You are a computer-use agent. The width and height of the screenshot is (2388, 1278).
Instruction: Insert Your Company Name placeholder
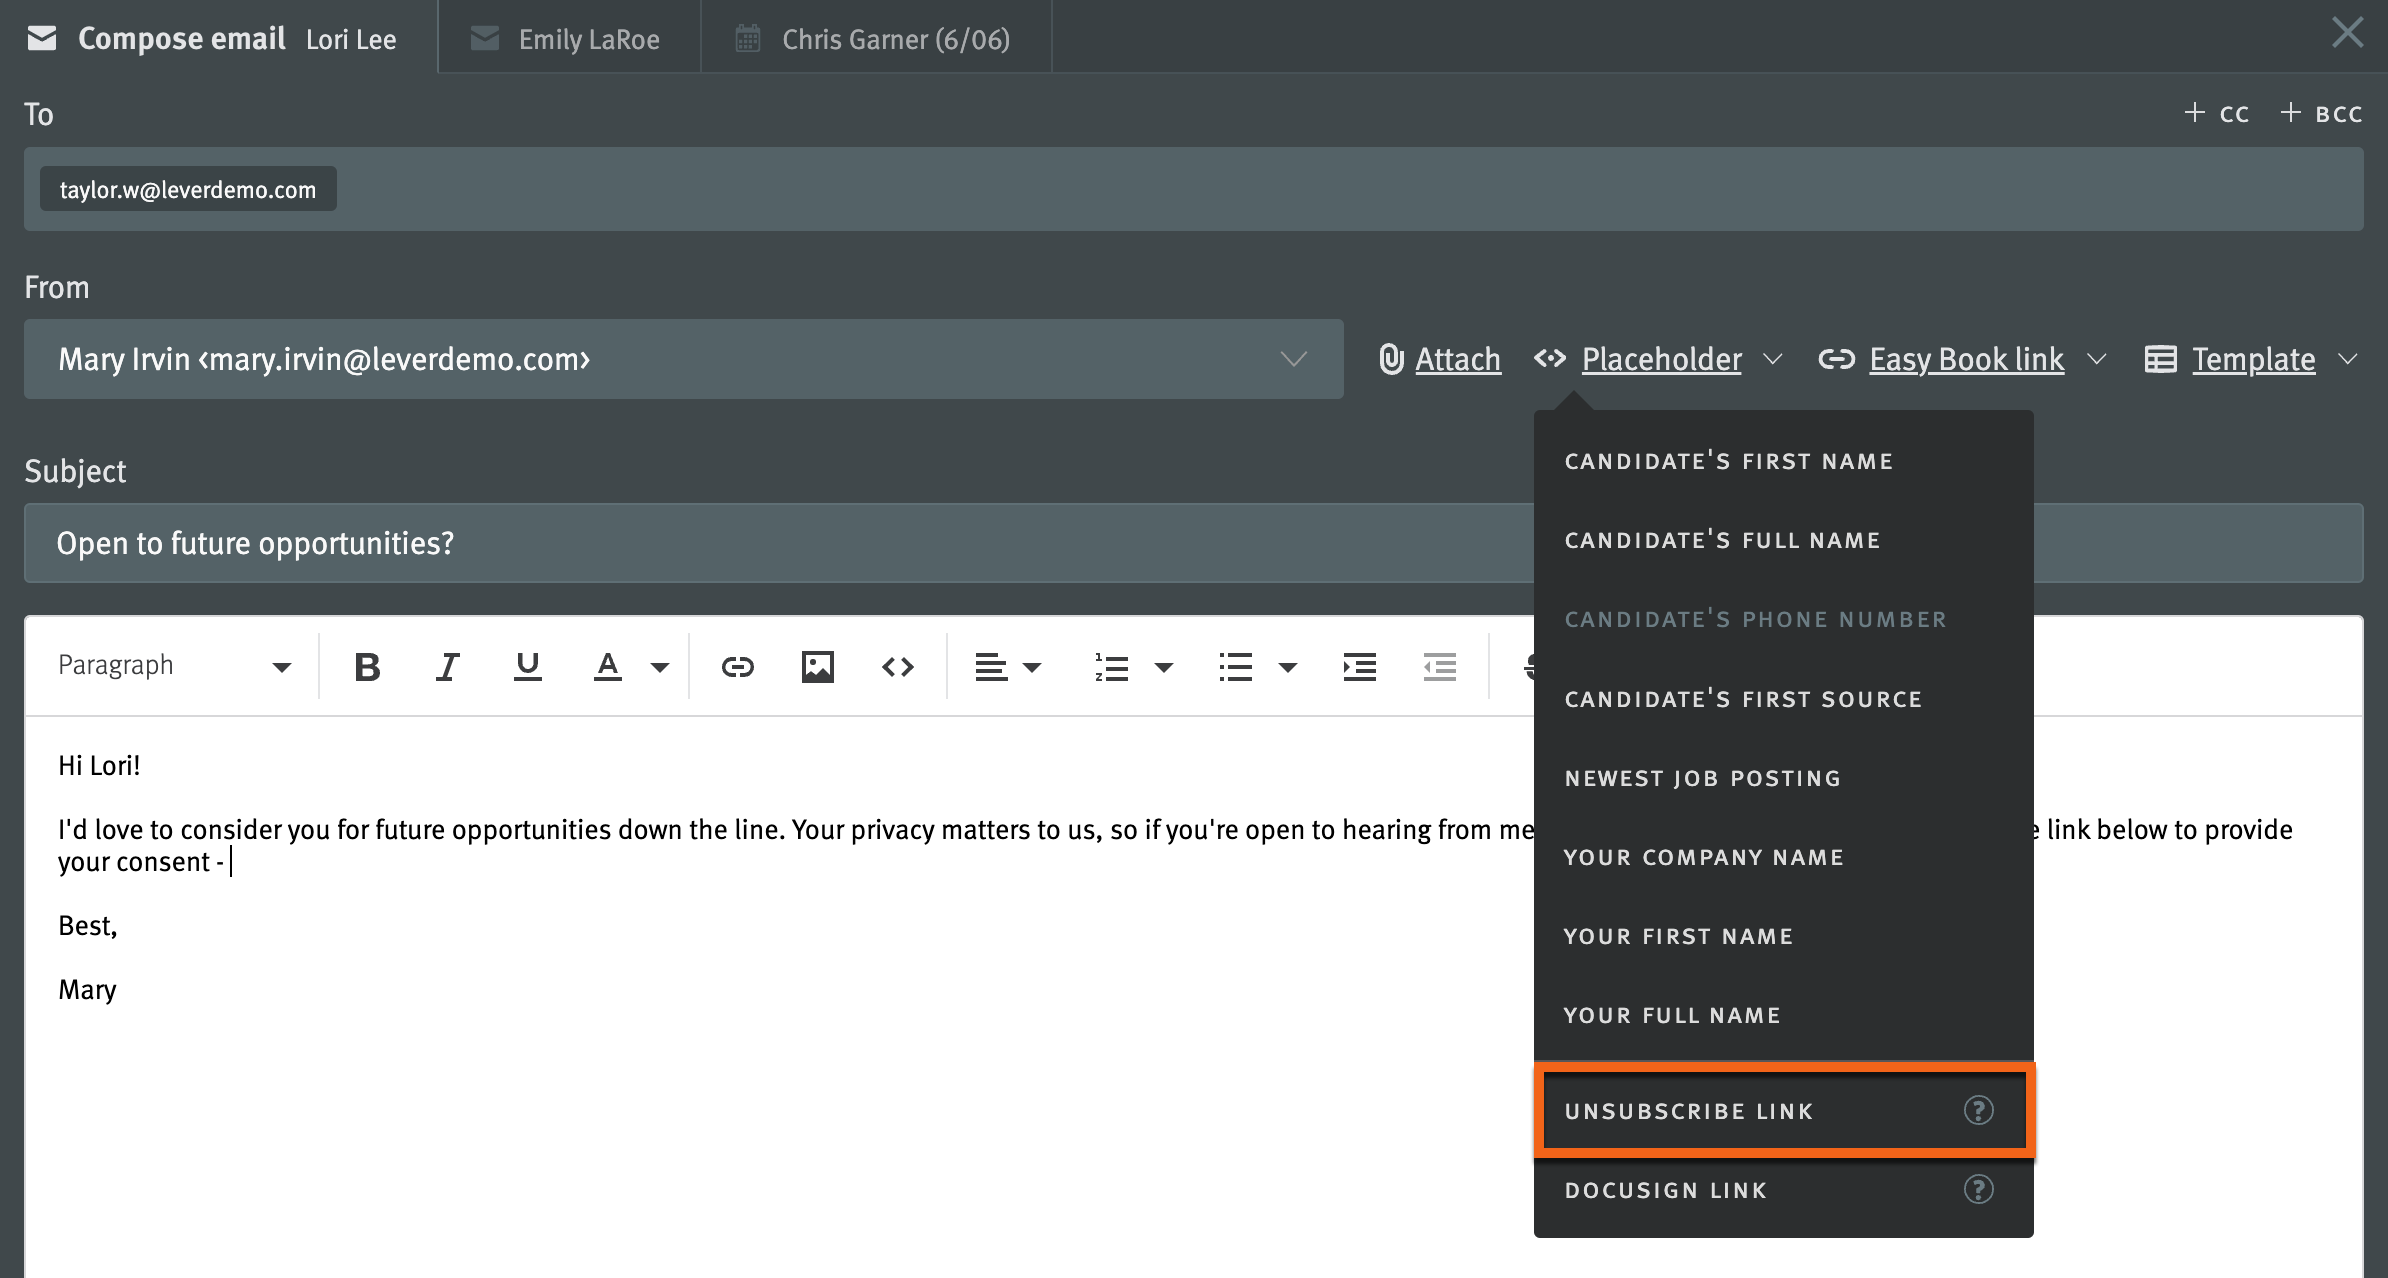click(x=1783, y=857)
